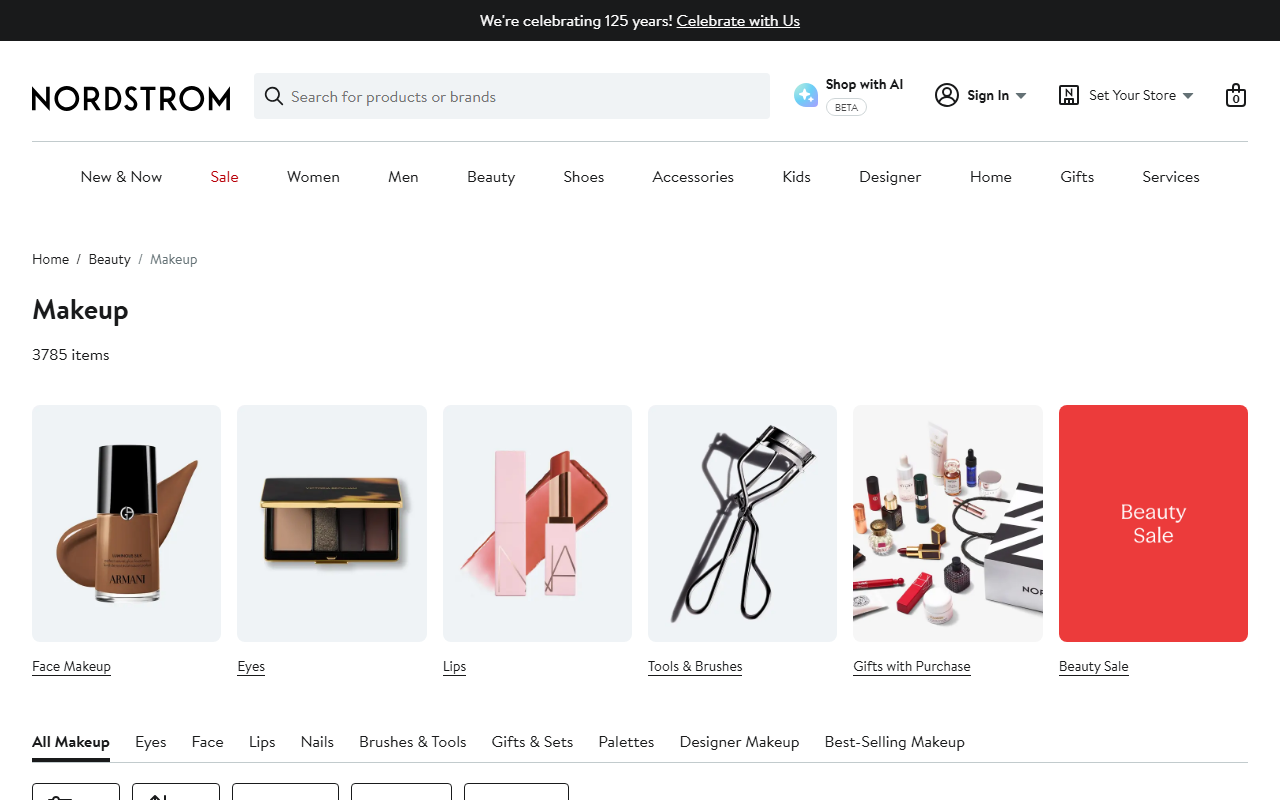Select the All Makeup tab

(71, 742)
